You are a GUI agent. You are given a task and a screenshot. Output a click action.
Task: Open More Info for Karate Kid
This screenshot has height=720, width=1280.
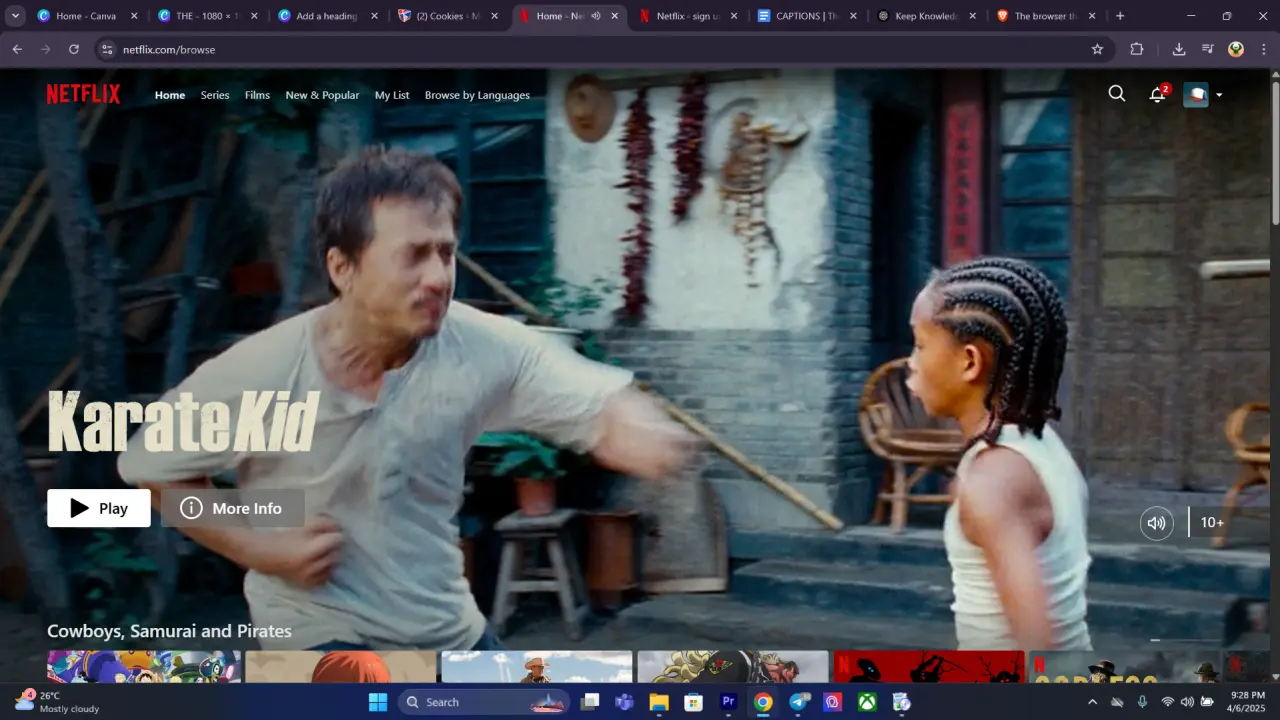coord(232,508)
